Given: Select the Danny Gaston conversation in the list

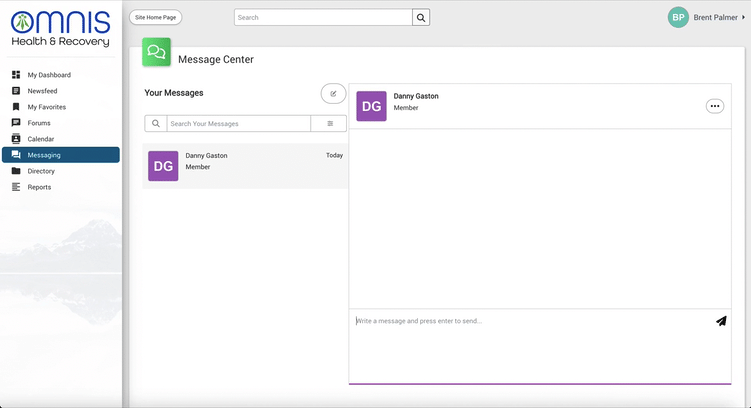Looking at the screenshot, I should (245, 165).
